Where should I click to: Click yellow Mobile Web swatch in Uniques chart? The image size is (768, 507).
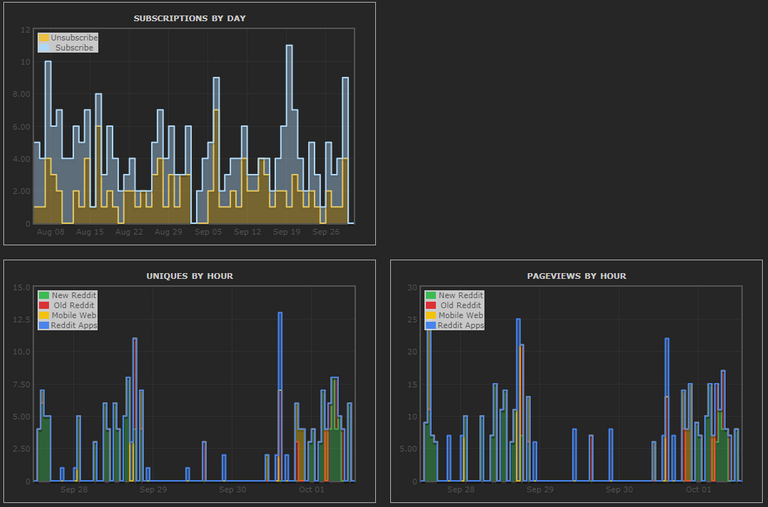click(x=44, y=315)
